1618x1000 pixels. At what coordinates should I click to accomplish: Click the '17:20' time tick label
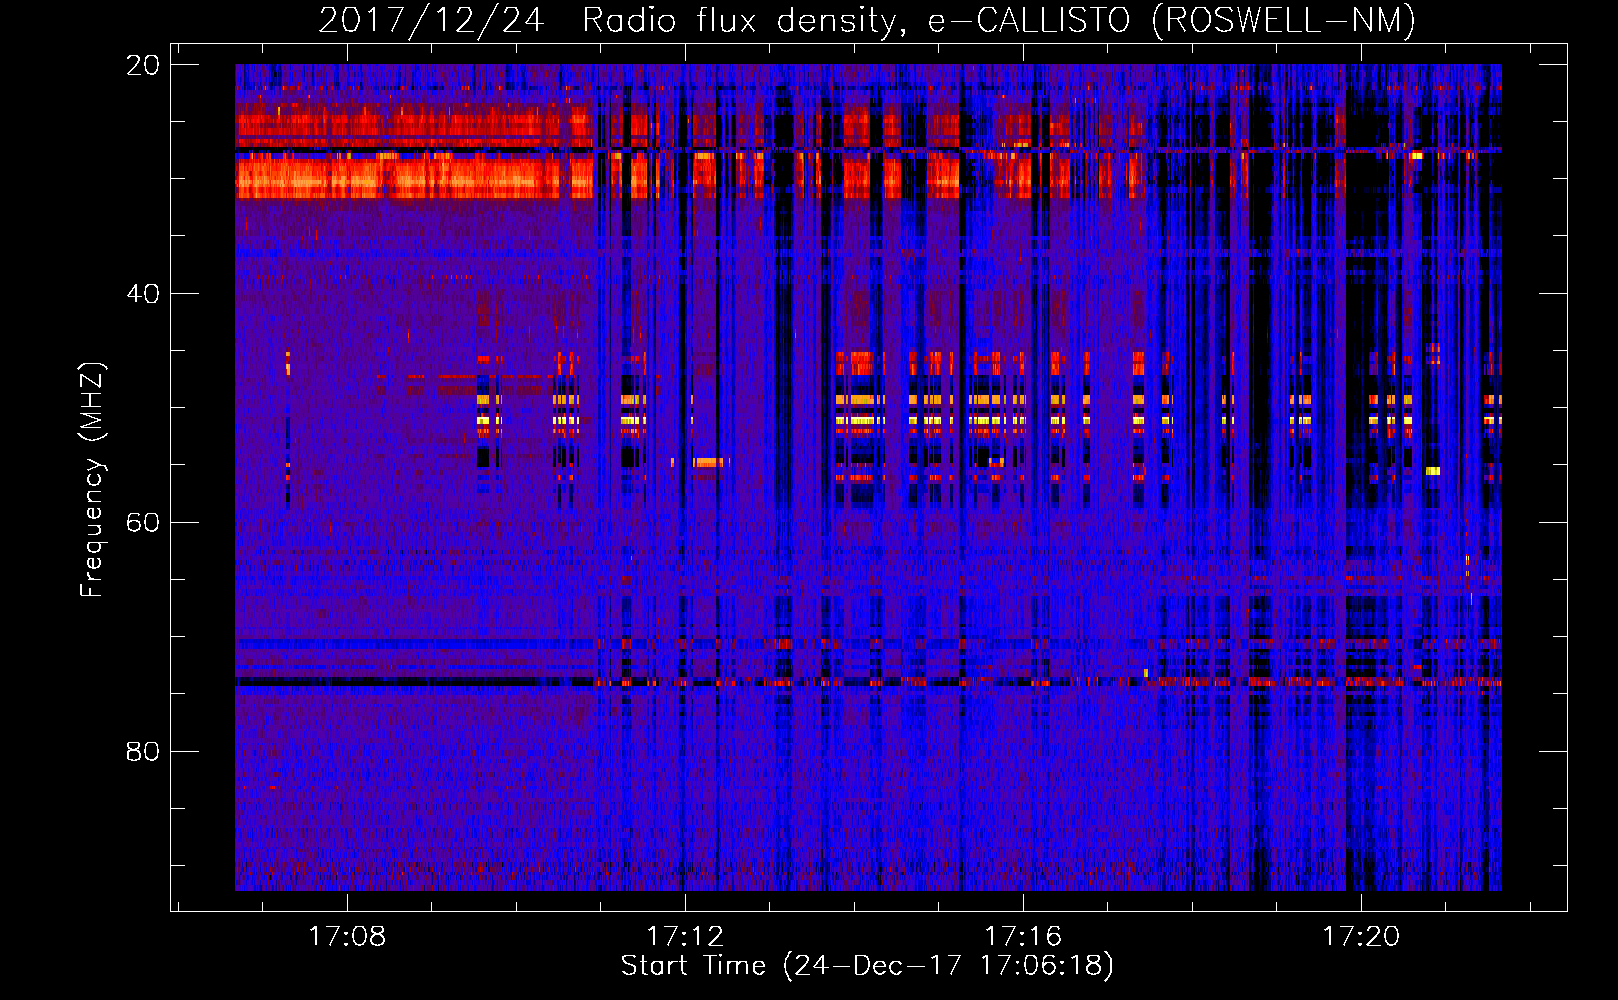coord(1361,936)
